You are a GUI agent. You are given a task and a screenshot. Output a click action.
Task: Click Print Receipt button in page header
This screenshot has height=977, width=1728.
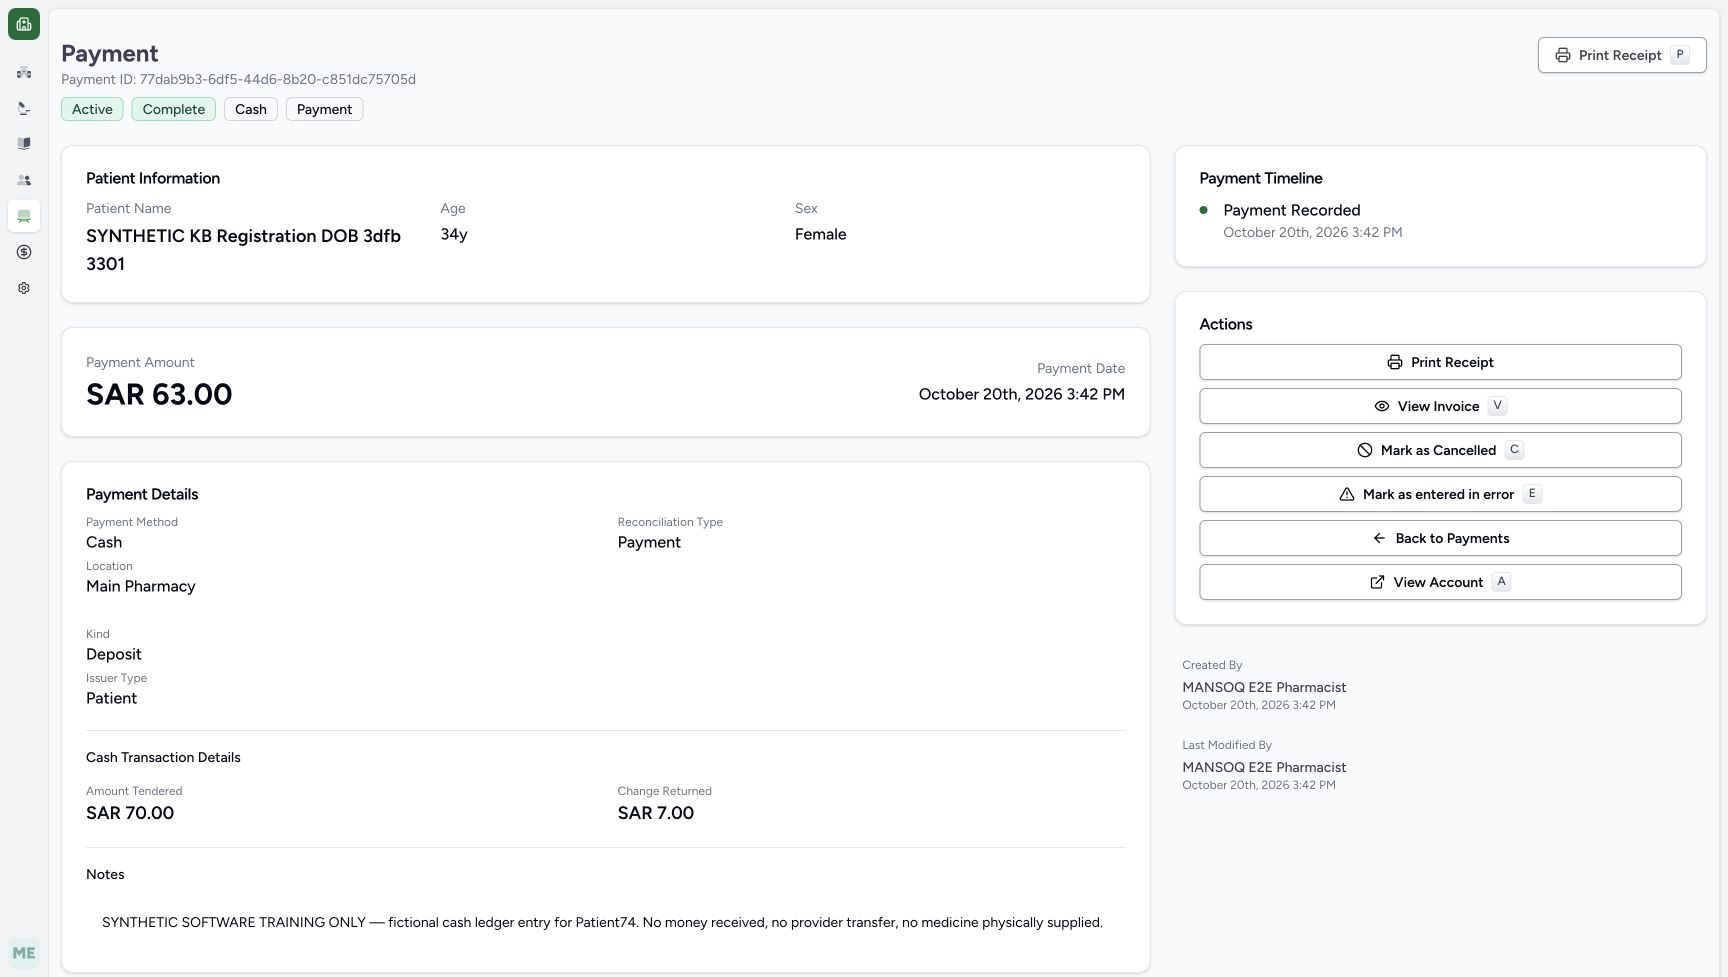point(1621,55)
